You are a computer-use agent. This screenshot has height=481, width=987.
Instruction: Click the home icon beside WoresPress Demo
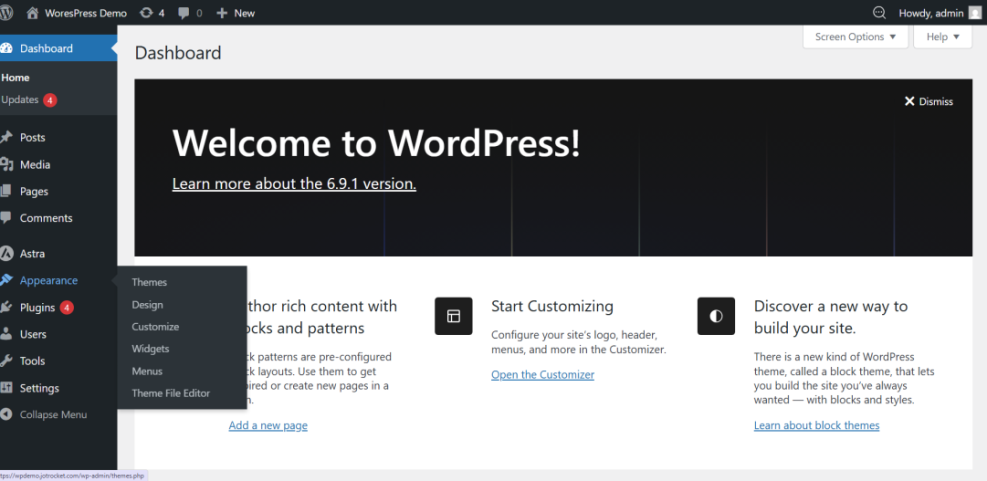(x=33, y=13)
